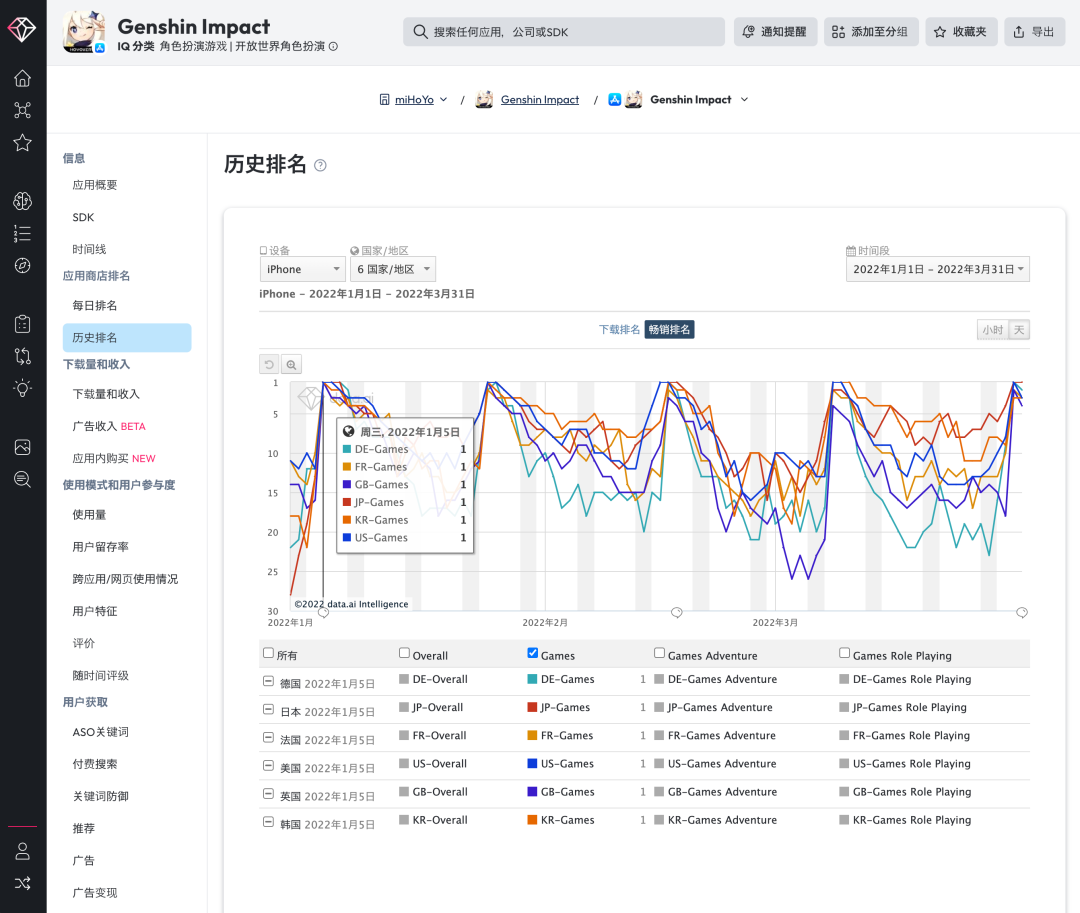Click inside the app search input field

tap(563, 31)
